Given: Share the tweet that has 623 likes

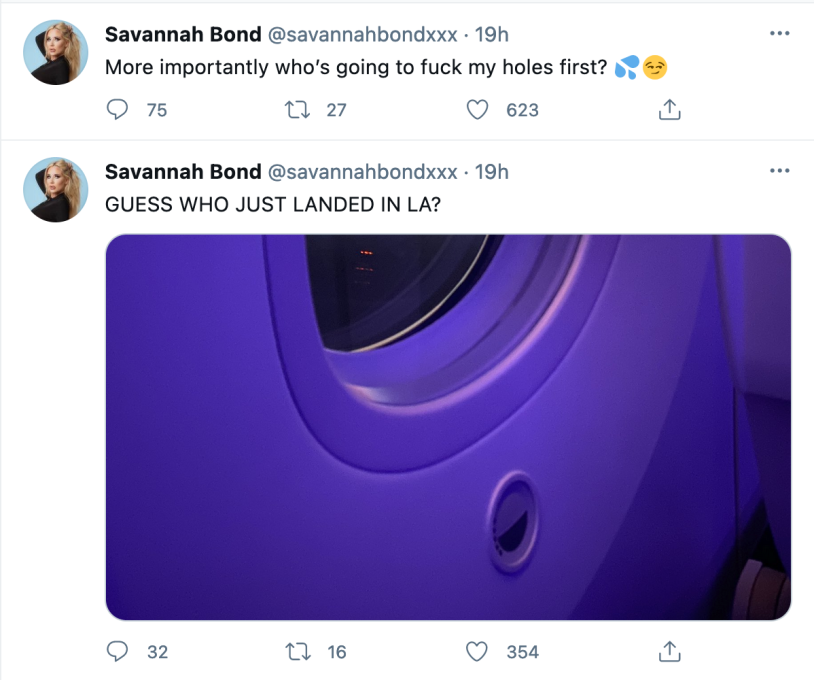Looking at the screenshot, I should pos(669,110).
